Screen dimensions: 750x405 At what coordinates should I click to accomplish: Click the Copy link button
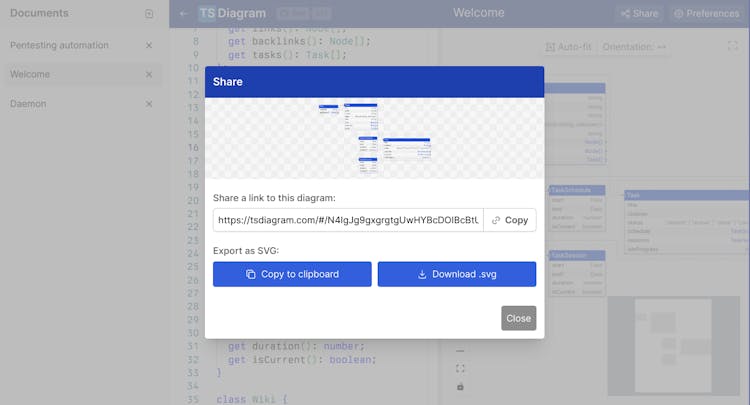click(x=509, y=220)
